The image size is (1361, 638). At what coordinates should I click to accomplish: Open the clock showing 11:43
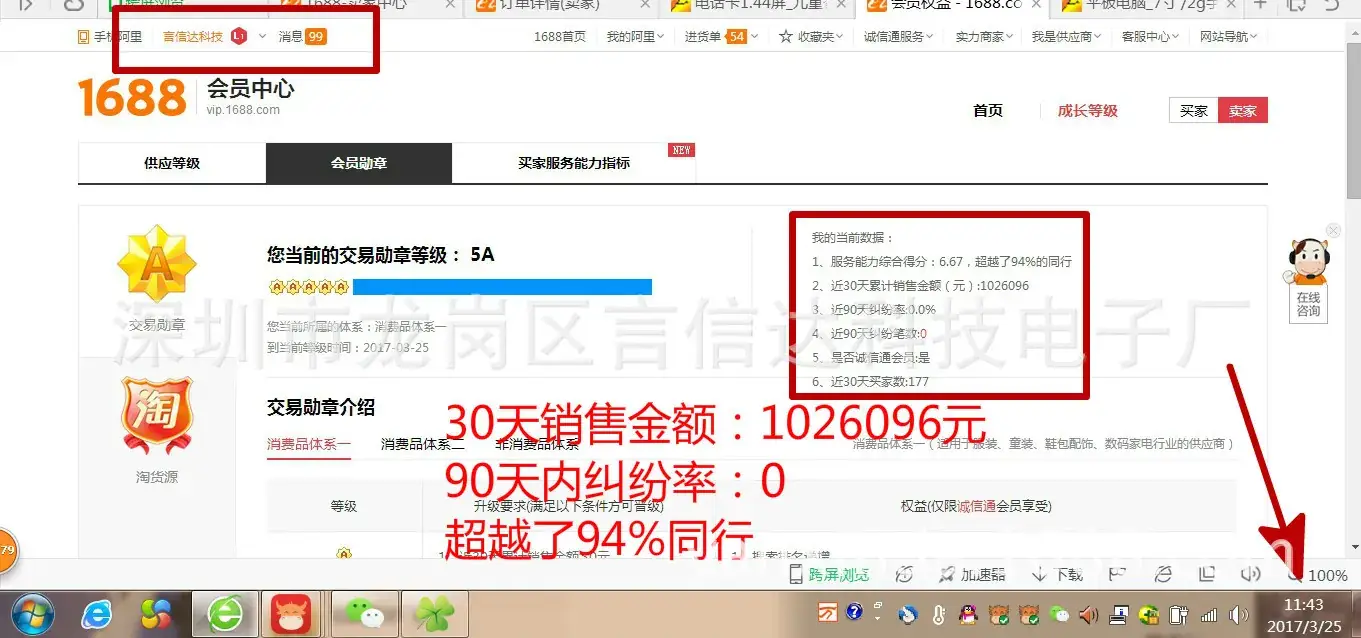[1303, 614]
